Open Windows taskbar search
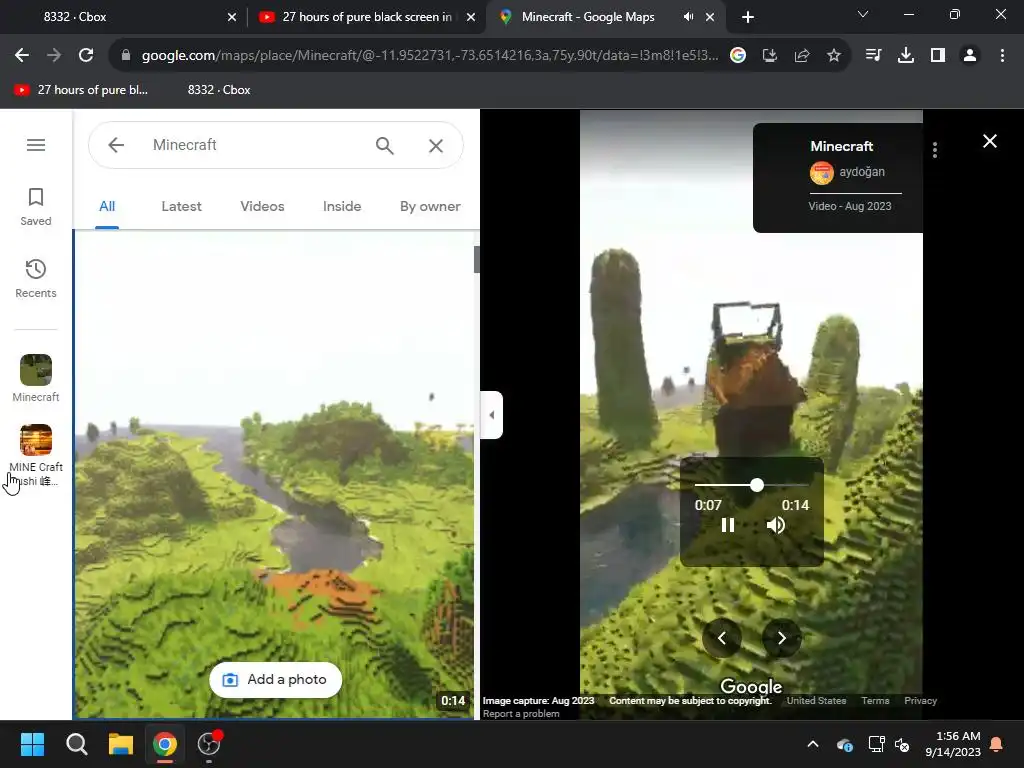The image size is (1024, 768). [76, 744]
